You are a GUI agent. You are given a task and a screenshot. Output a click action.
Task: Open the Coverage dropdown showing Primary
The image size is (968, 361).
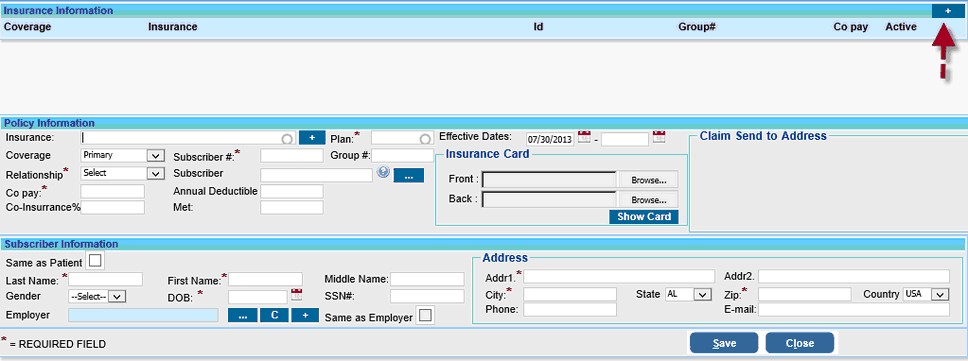(x=122, y=156)
